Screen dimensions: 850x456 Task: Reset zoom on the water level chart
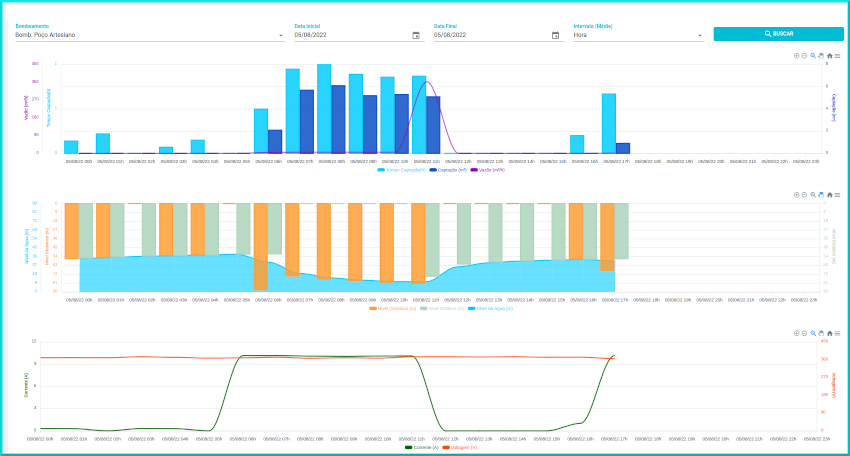829,195
